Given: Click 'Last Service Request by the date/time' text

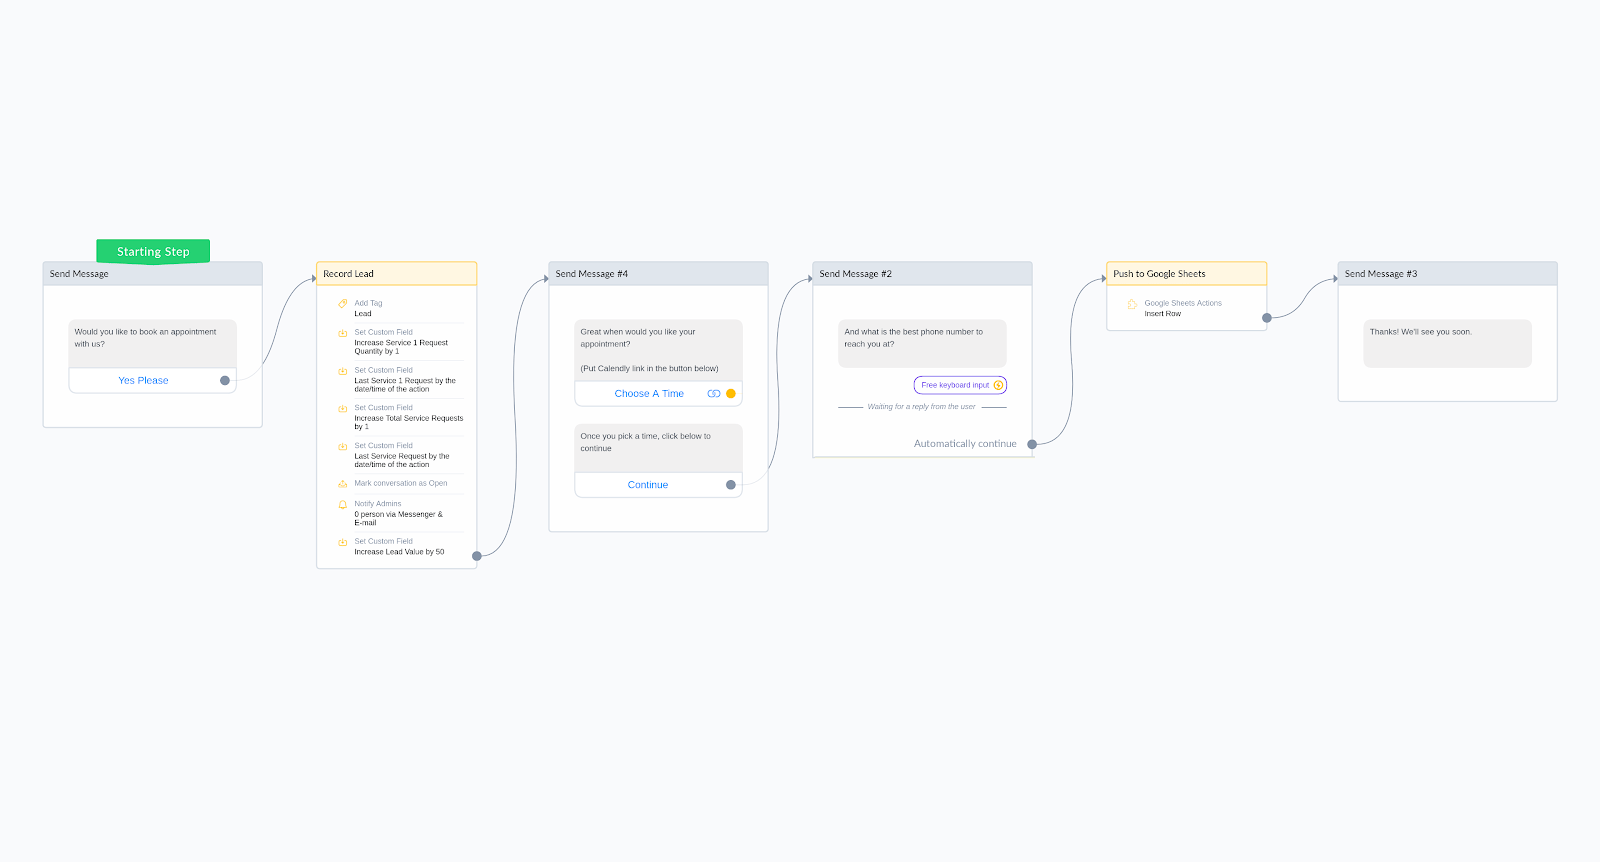Looking at the screenshot, I should click(402, 460).
